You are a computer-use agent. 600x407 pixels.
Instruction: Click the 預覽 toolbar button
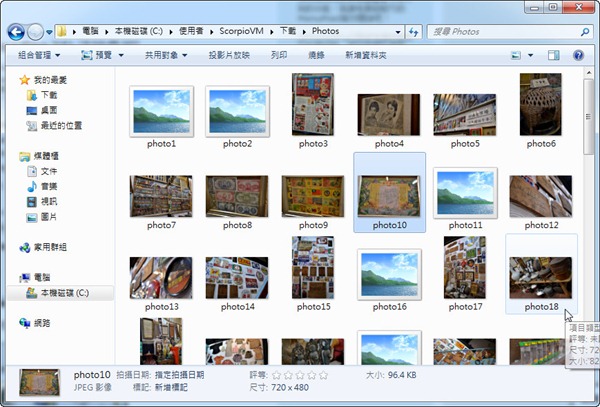(x=96, y=55)
